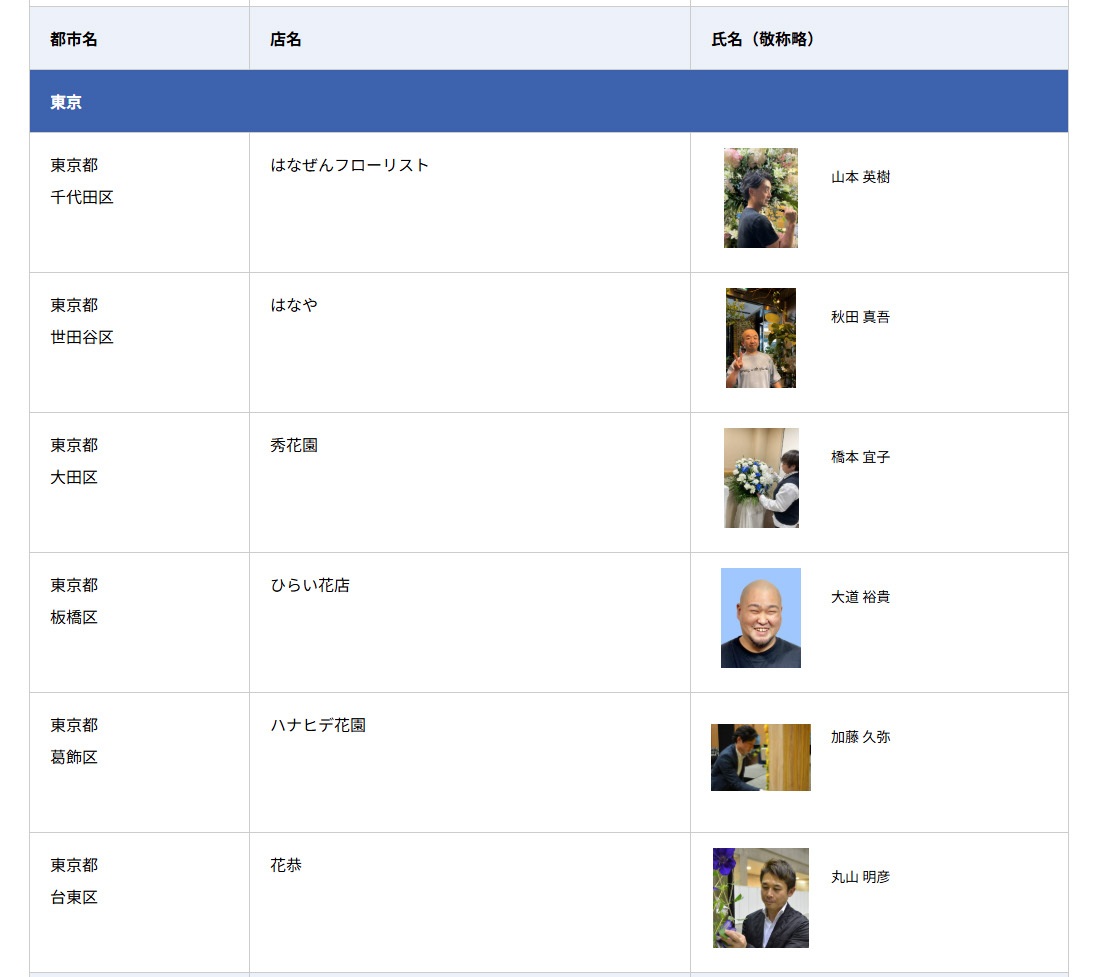Click the 氏名（敬称略） column header
The image size is (1098, 977).
pyautogui.click(x=763, y=39)
